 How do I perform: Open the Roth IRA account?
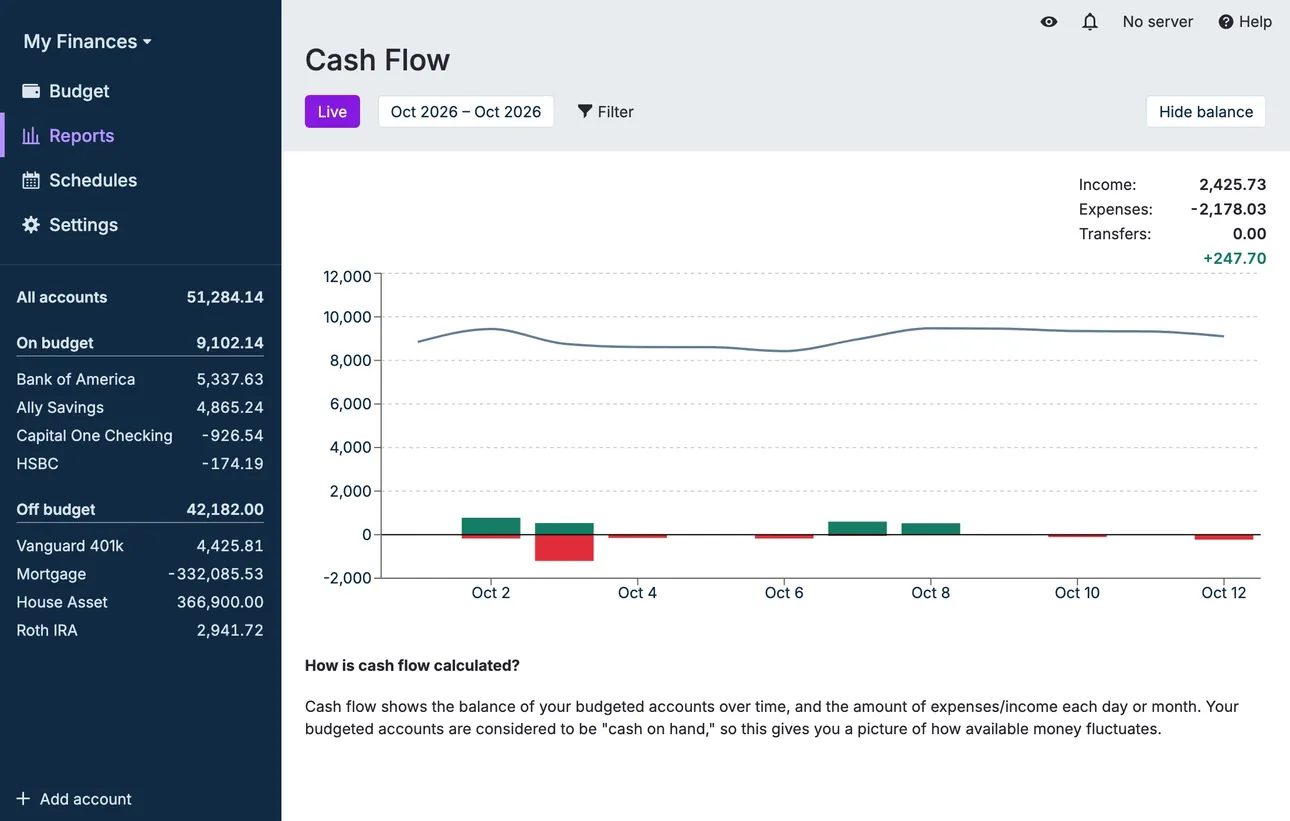tap(140, 630)
